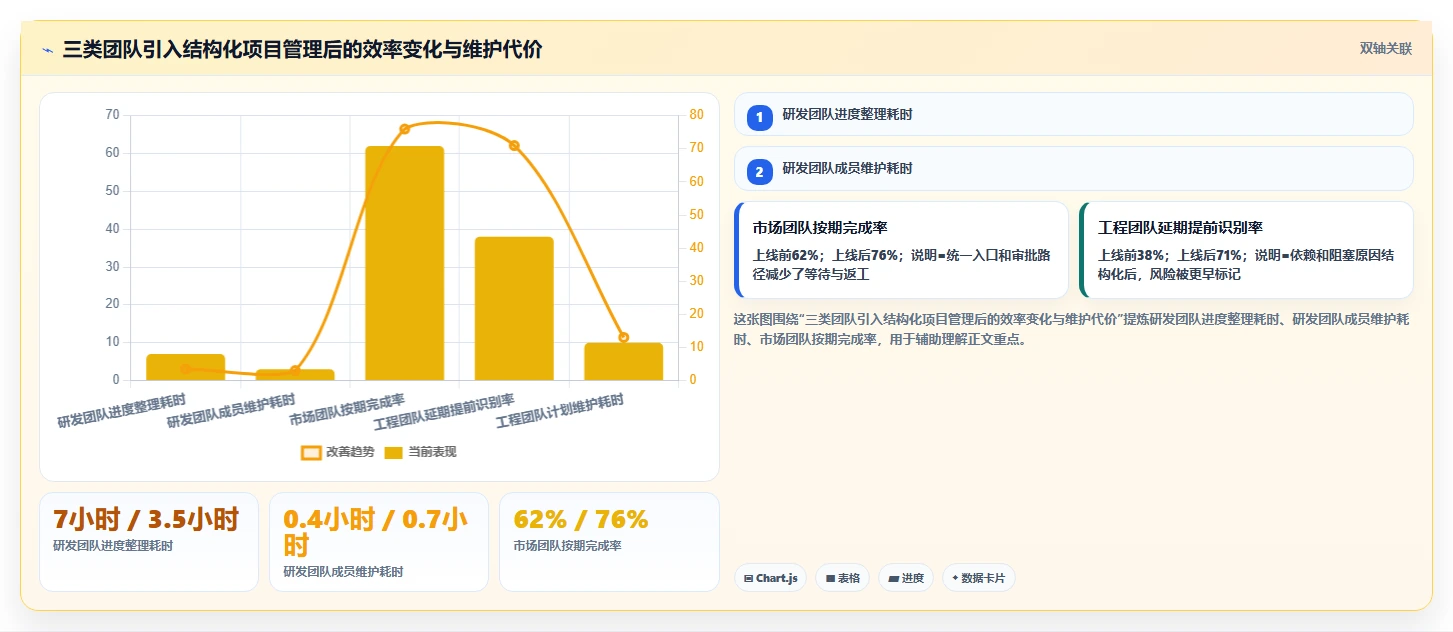Toggle the 改善趋势 legend entry

point(338,452)
